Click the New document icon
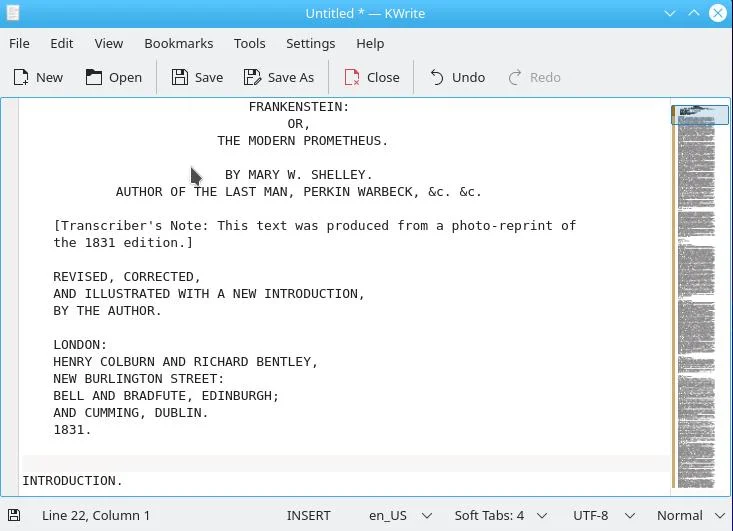 pos(21,77)
